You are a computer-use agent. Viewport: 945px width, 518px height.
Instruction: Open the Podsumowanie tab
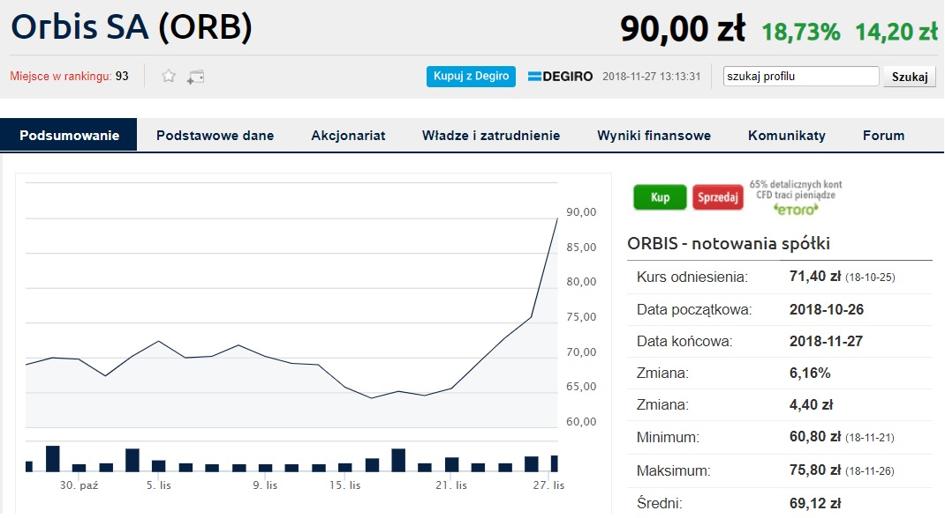point(69,135)
